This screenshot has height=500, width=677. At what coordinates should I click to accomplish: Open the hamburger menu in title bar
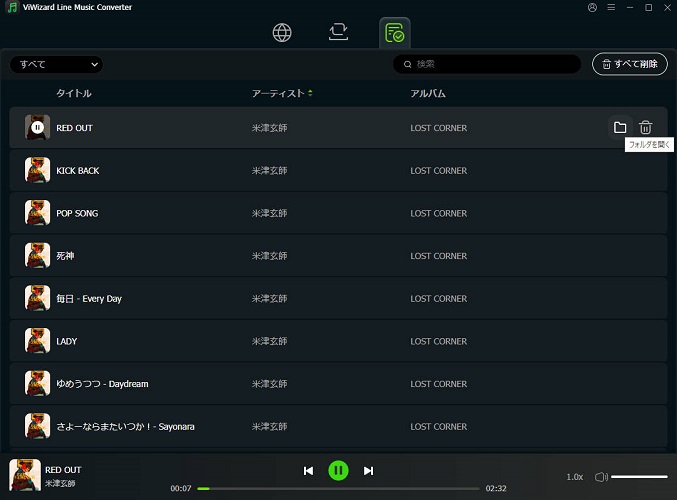611,7
